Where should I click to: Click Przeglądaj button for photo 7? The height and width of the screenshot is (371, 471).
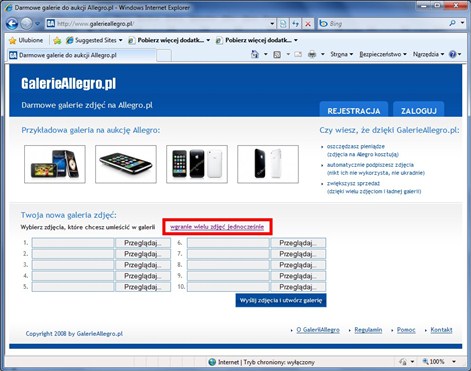[x=298, y=254]
